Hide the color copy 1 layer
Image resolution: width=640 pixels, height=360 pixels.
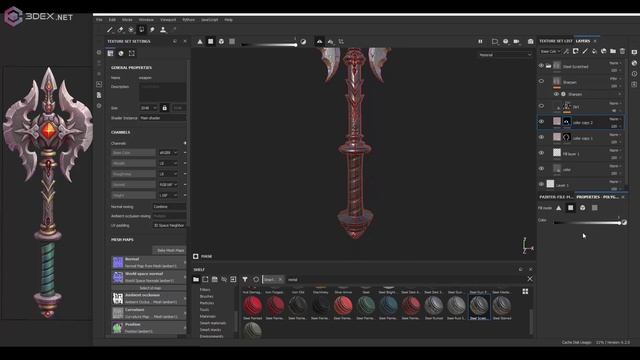click(x=541, y=138)
